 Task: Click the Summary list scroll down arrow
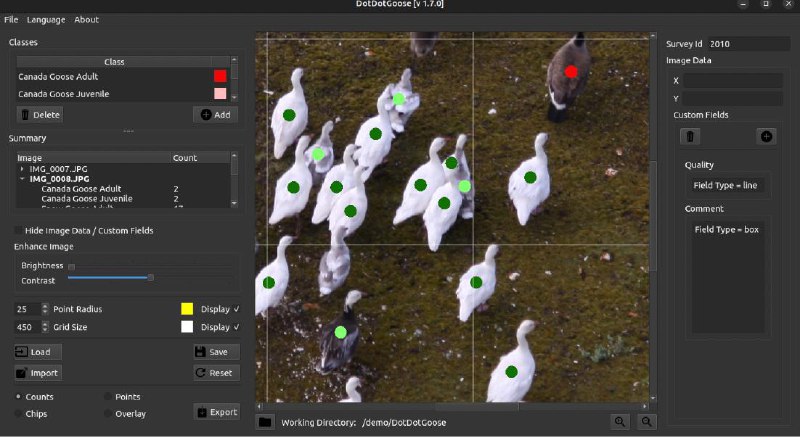click(234, 203)
